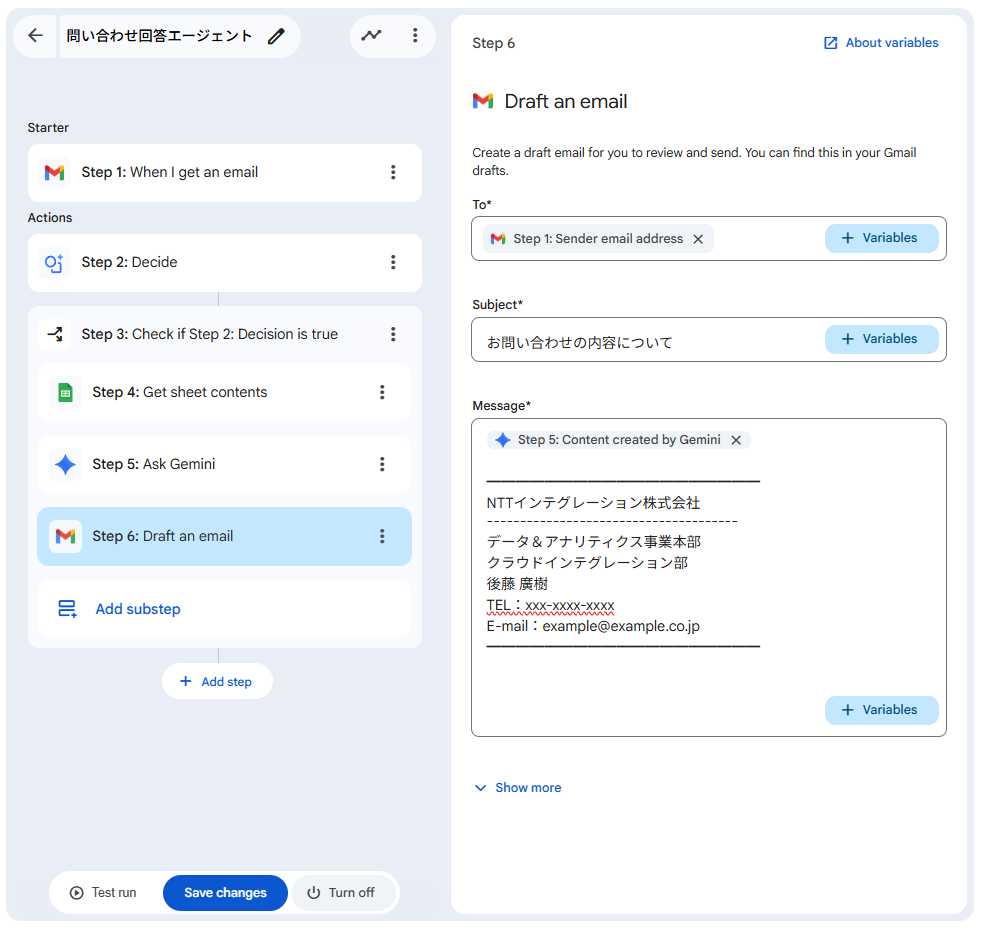
Task: Open Step 6 three-dot options menu
Action: coord(382,537)
